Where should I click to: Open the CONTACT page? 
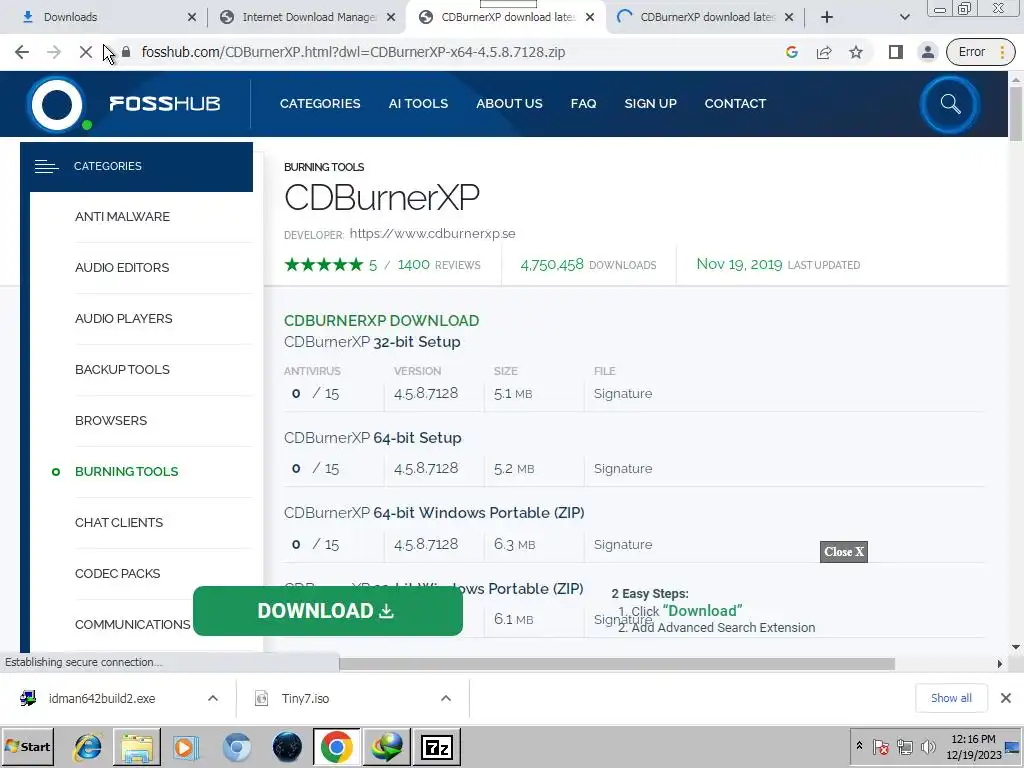735,103
